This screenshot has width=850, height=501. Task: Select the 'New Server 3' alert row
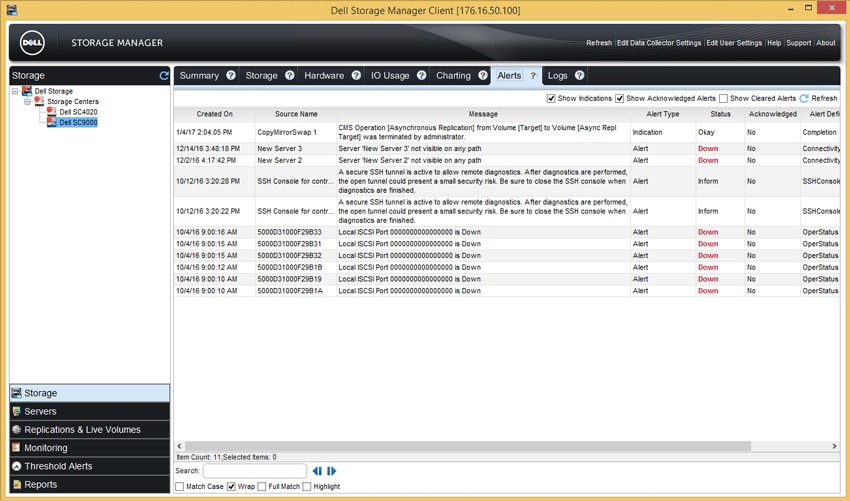507,148
